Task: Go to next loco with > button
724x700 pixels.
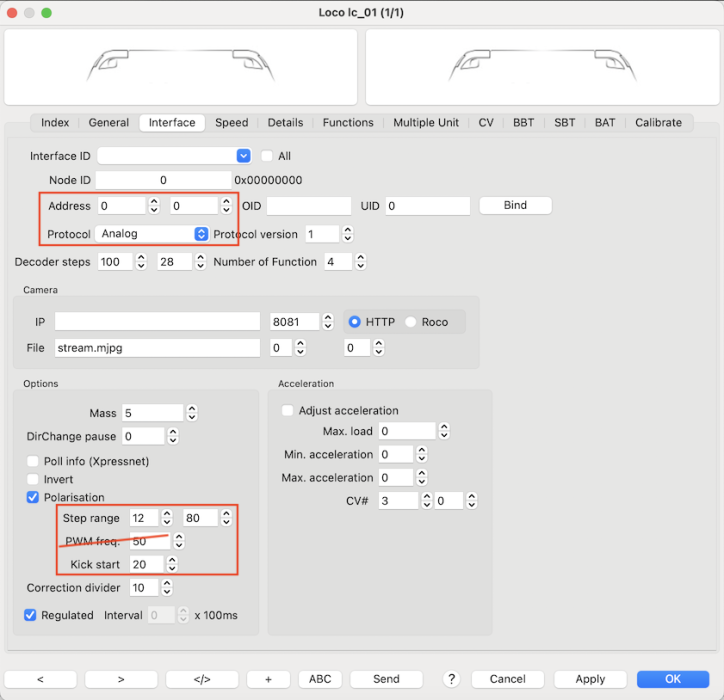Action: tap(121, 679)
